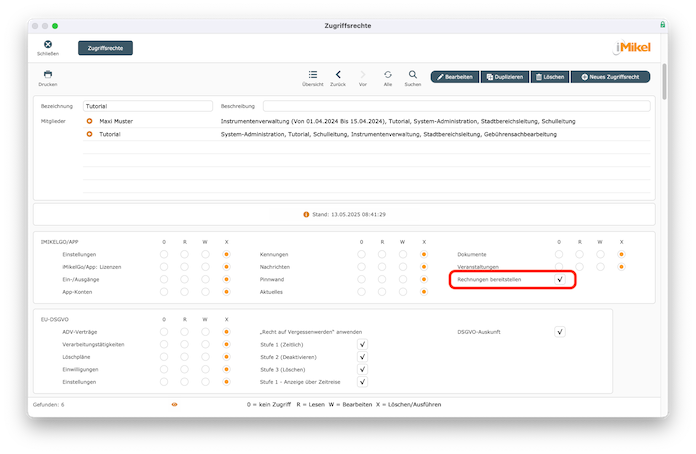Click the Drucken printer icon
Screen dimensions: 696x454
point(47,75)
